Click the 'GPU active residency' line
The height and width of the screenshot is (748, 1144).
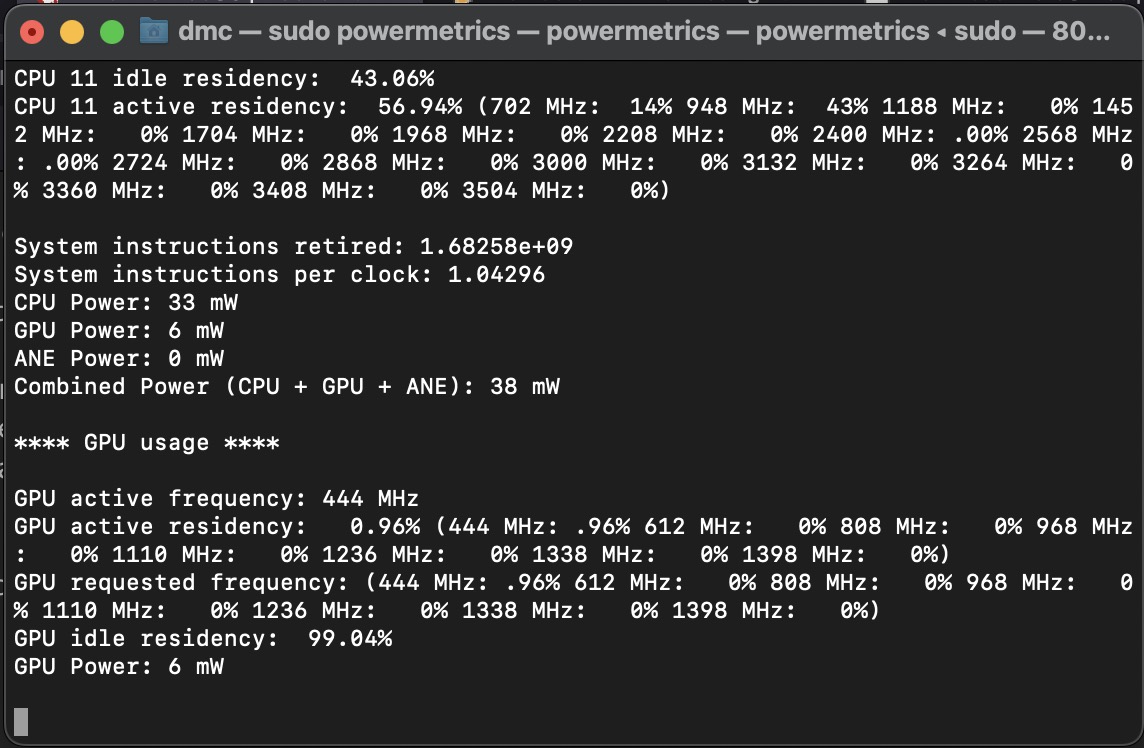coord(160,526)
